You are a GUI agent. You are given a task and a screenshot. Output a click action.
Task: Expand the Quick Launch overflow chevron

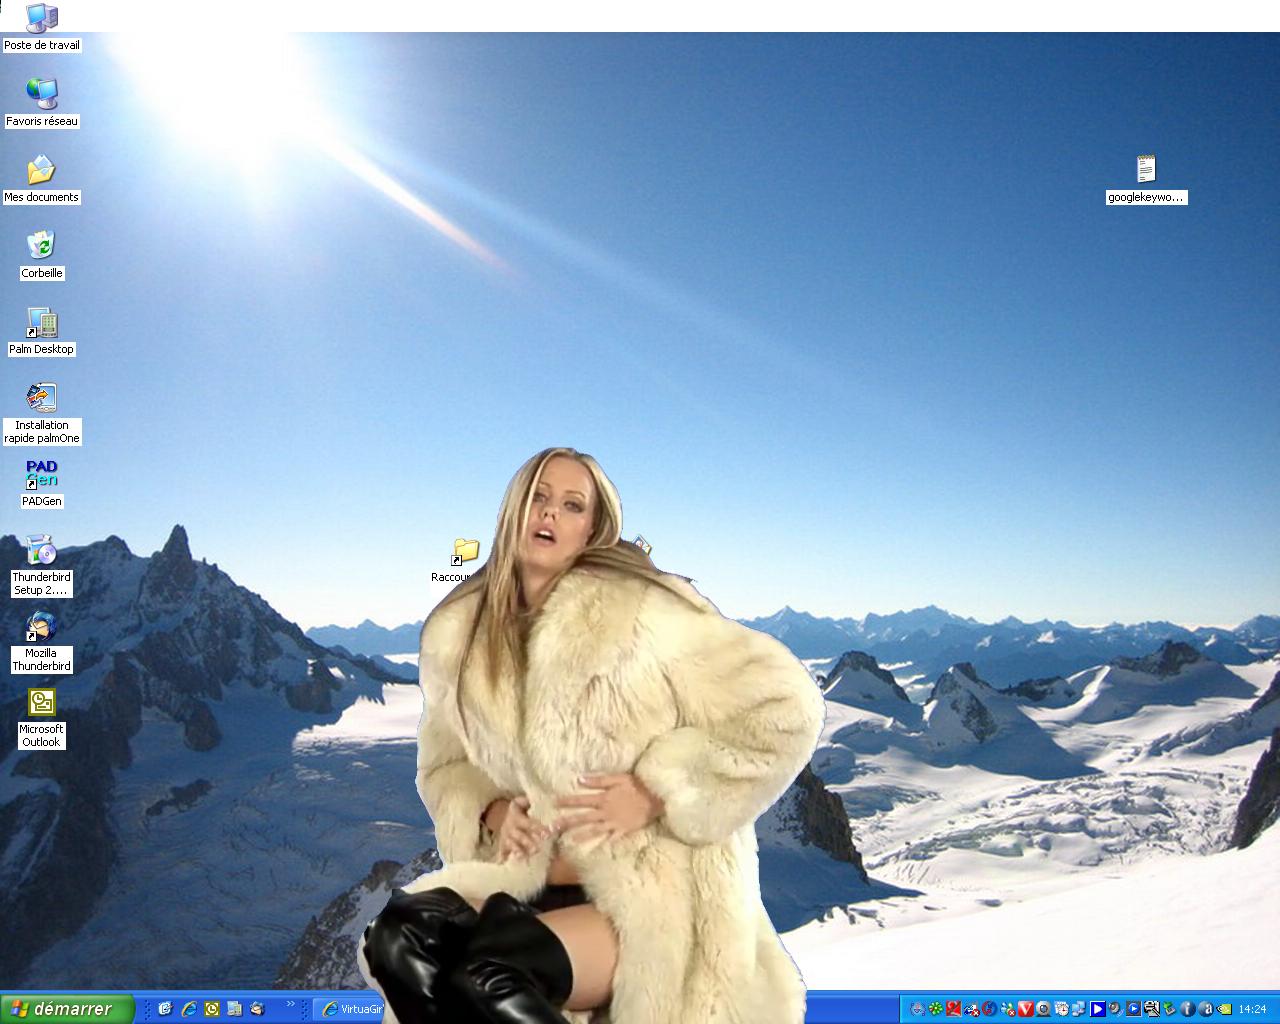tap(291, 1004)
